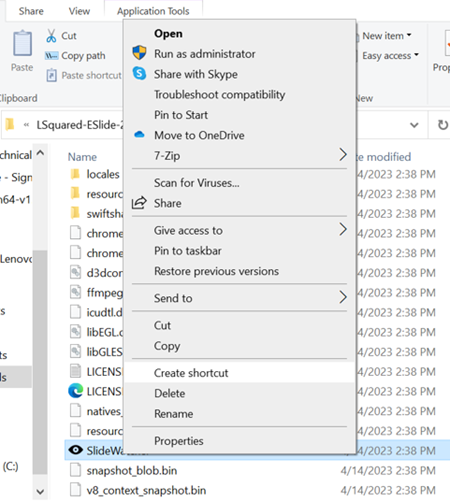Select the locales folder name
The height and width of the screenshot is (502, 450).
click(x=103, y=174)
